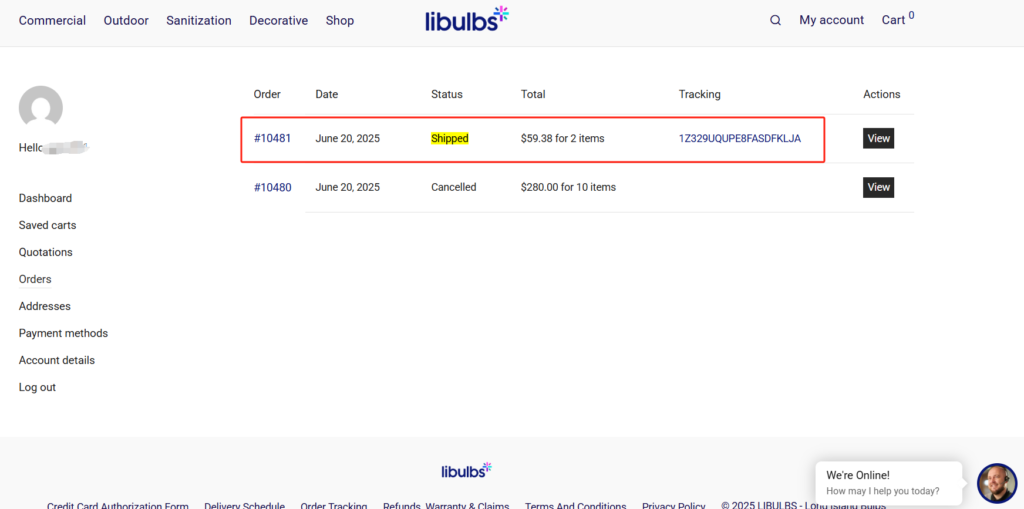Open chat via agent avatar icon
Screen dimensions: 1024x509
(996, 483)
